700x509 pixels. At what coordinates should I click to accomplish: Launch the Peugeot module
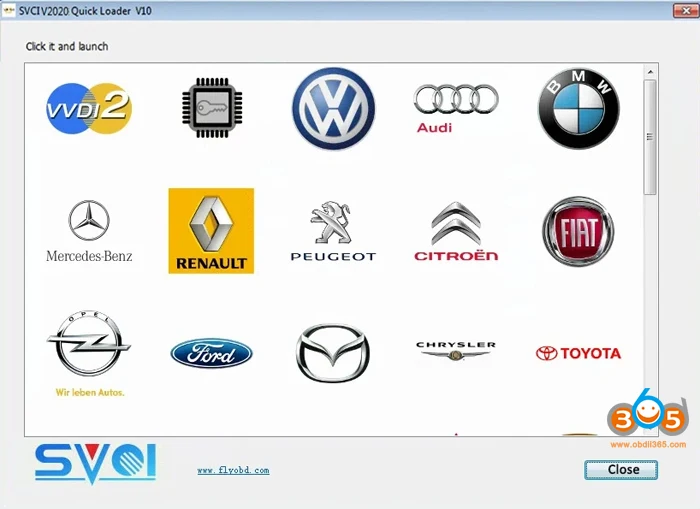[333, 231]
